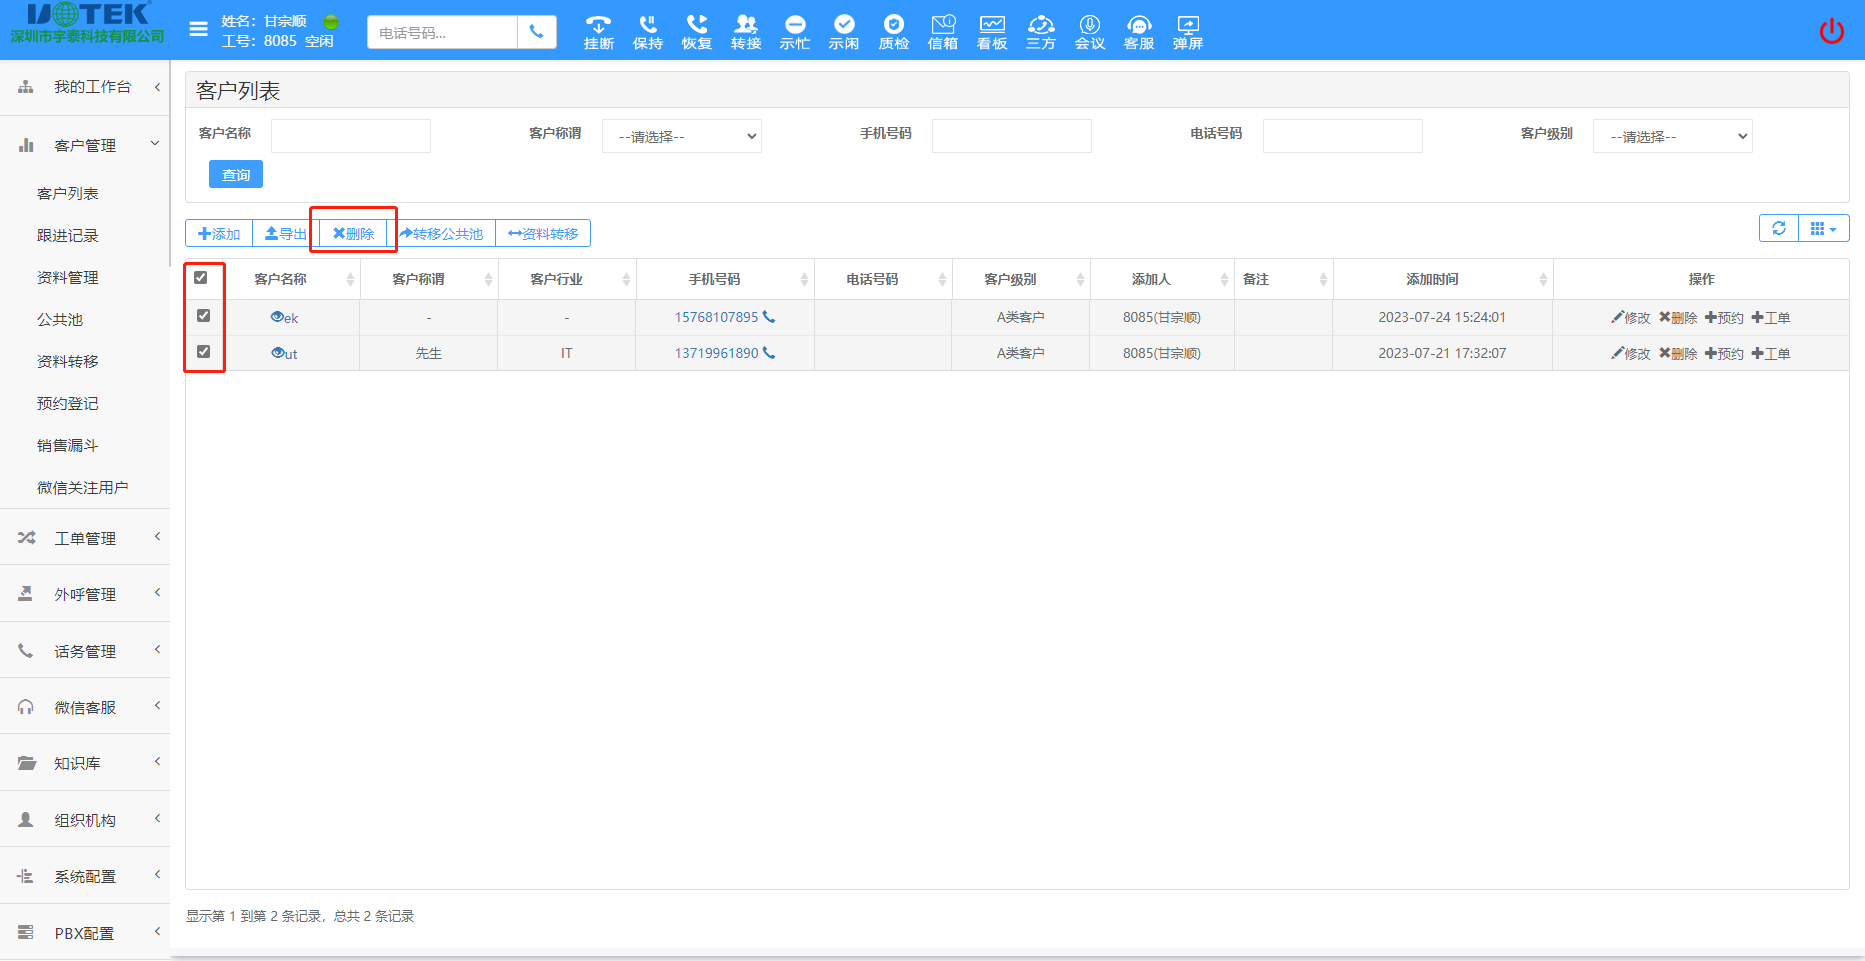Open 跟进记录 in the sidebar
Viewport: 1865px width, 961px height.
tap(68, 236)
